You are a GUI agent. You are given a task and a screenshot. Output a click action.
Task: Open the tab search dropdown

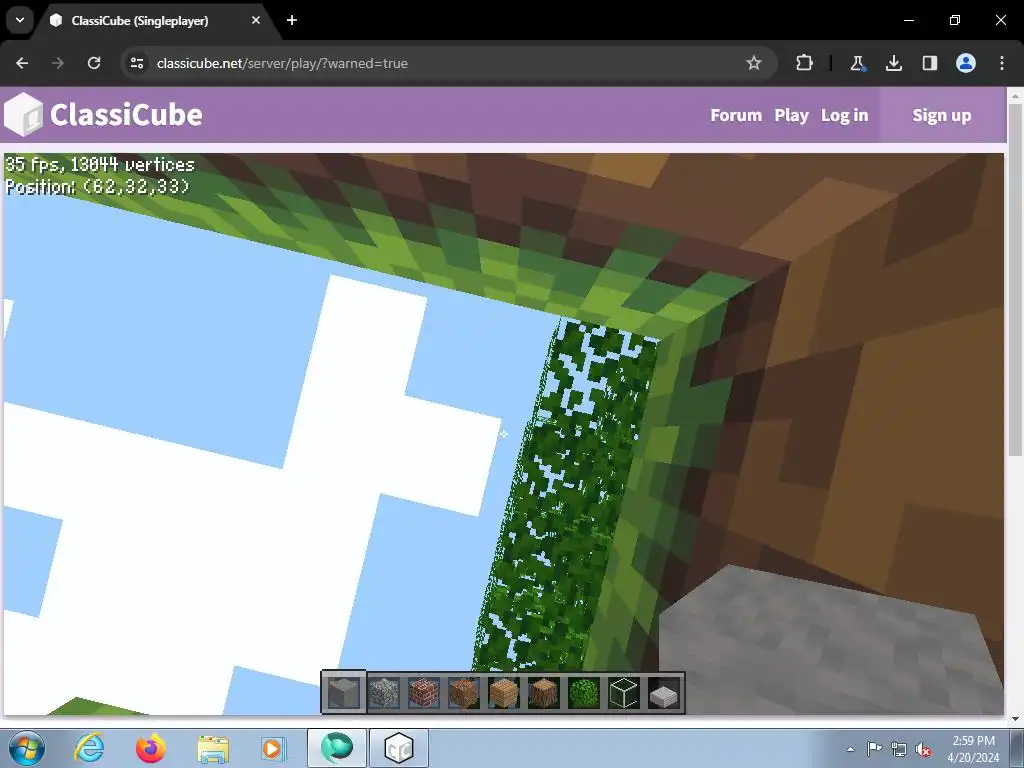20,20
